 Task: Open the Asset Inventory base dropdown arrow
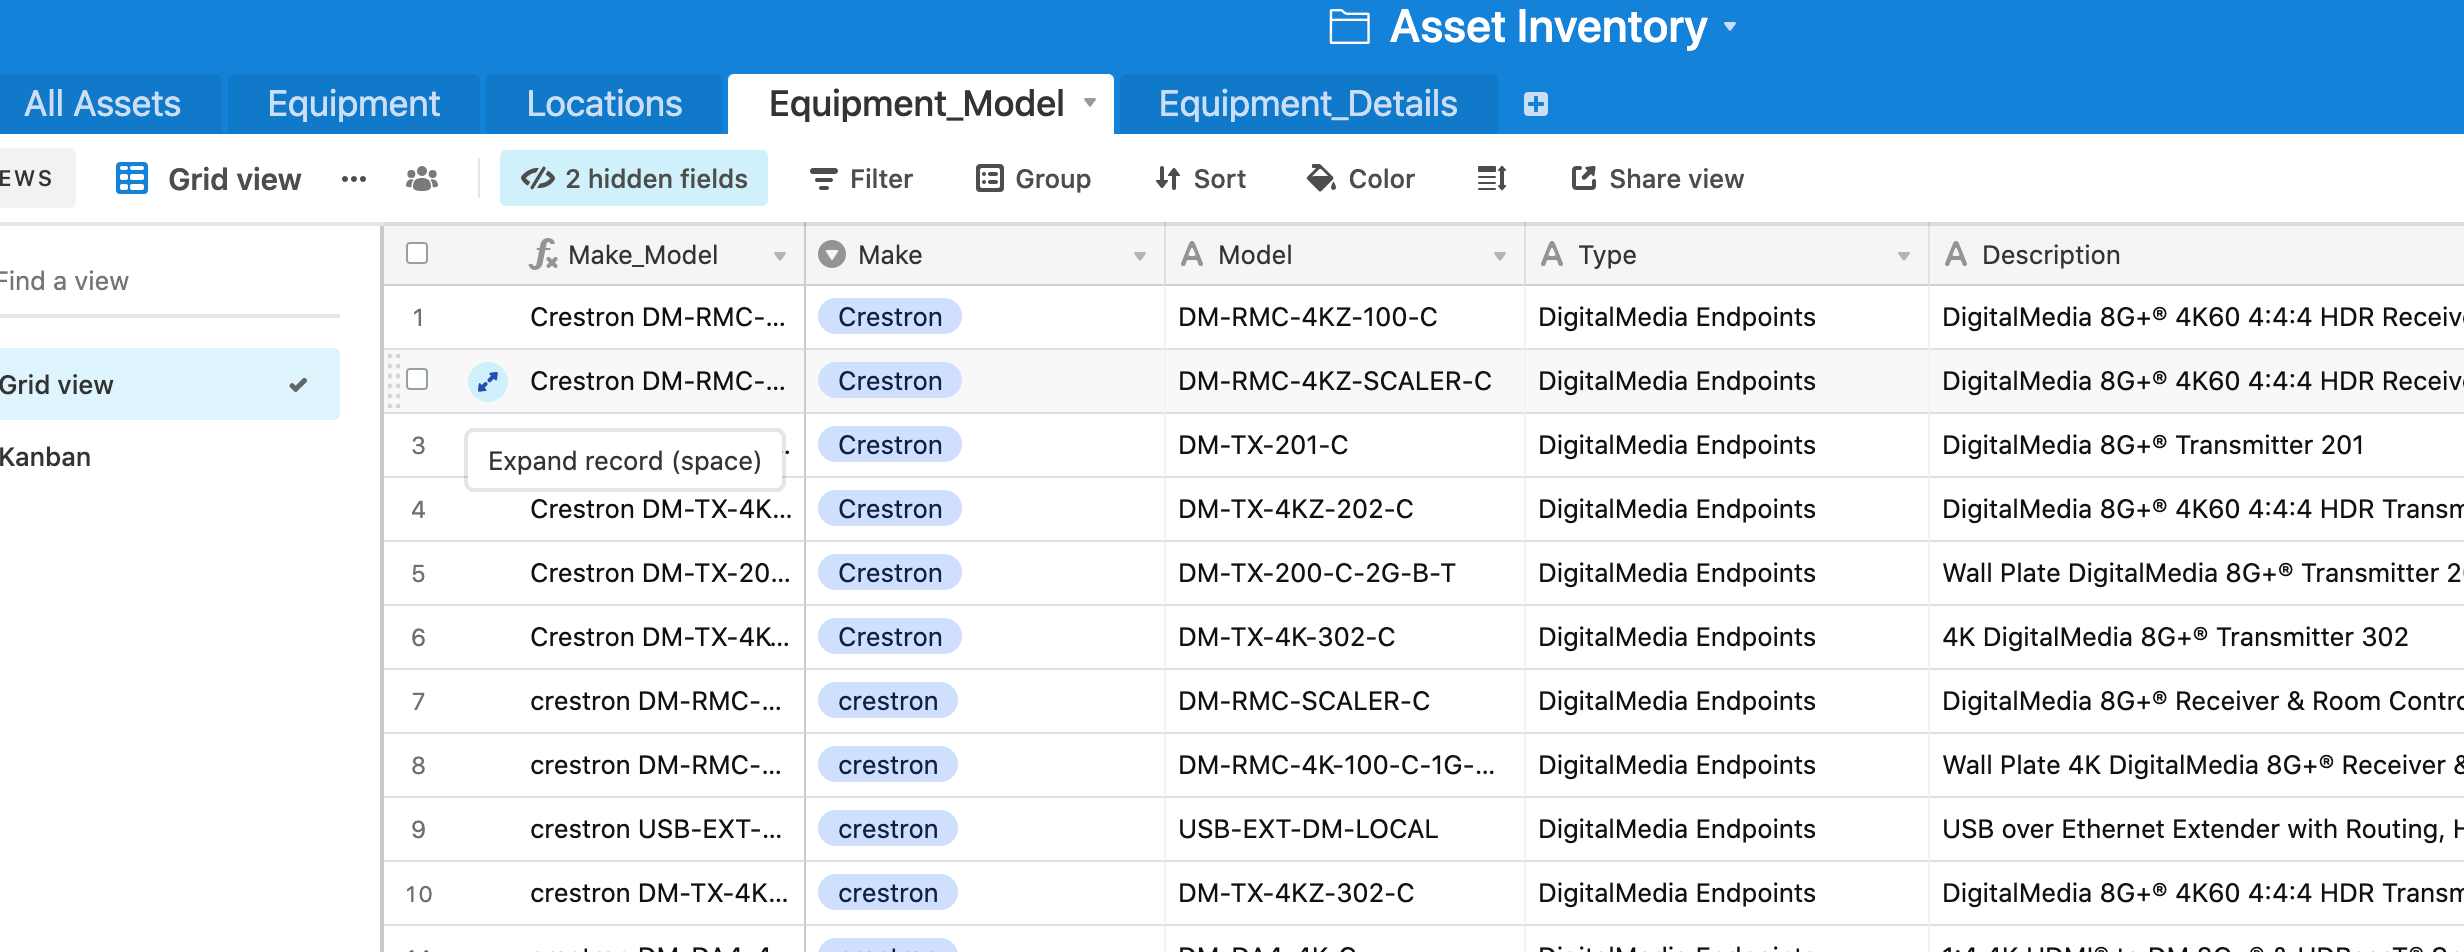1730,27
